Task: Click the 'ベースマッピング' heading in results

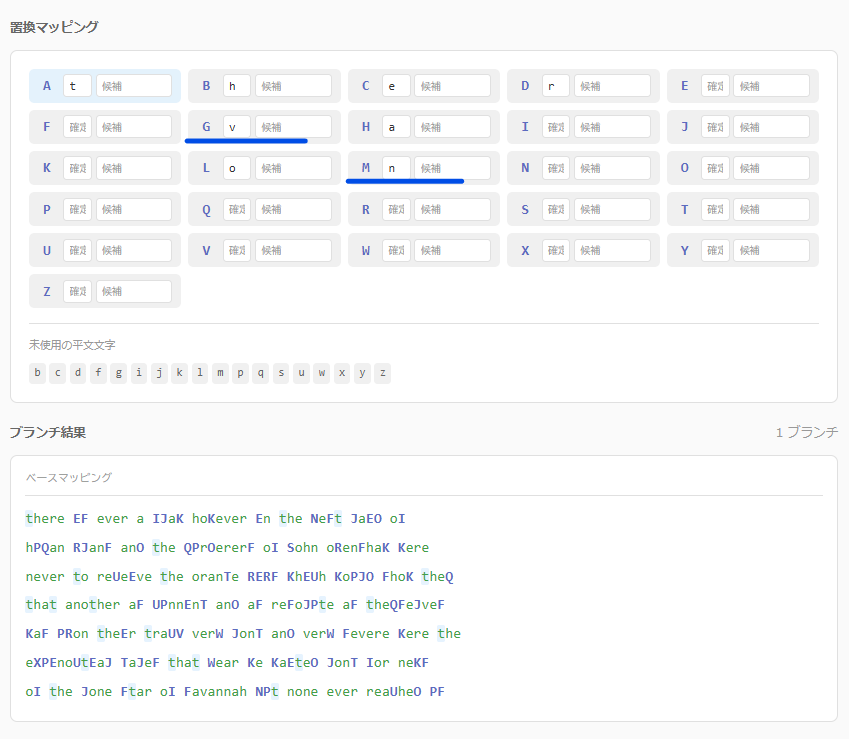Action: pos(69,478)
